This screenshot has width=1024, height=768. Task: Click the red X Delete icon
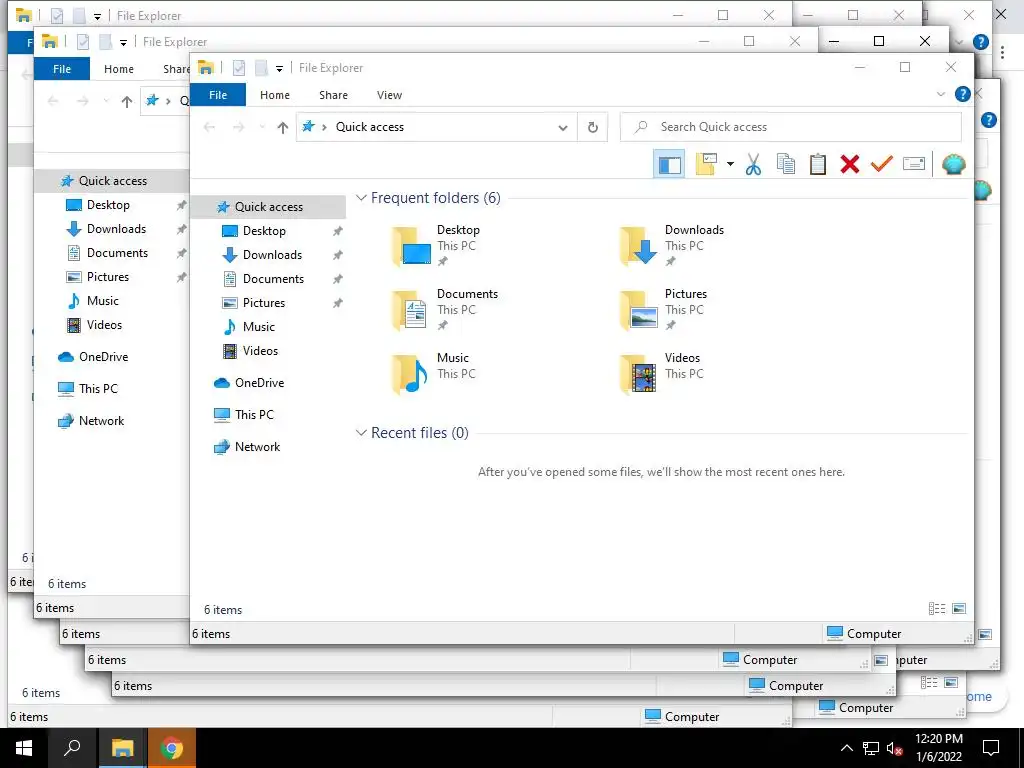tap(850, 164)
